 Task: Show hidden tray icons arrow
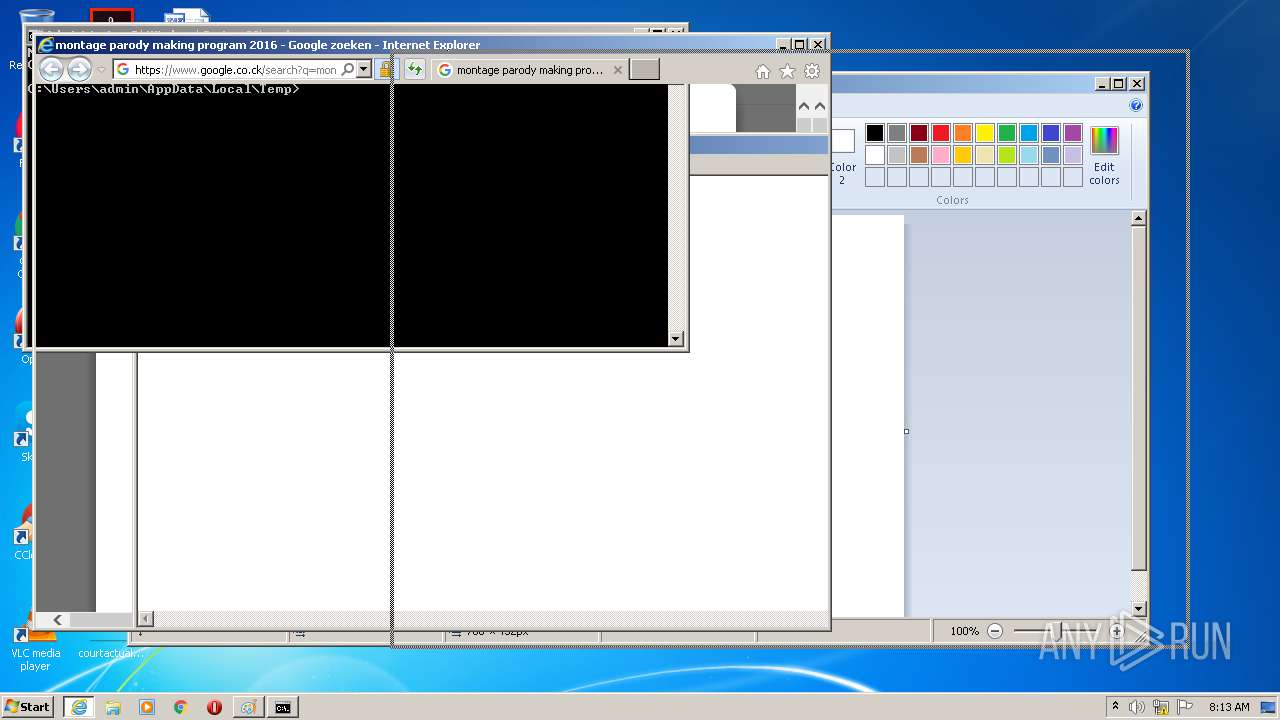(1115, 706)
